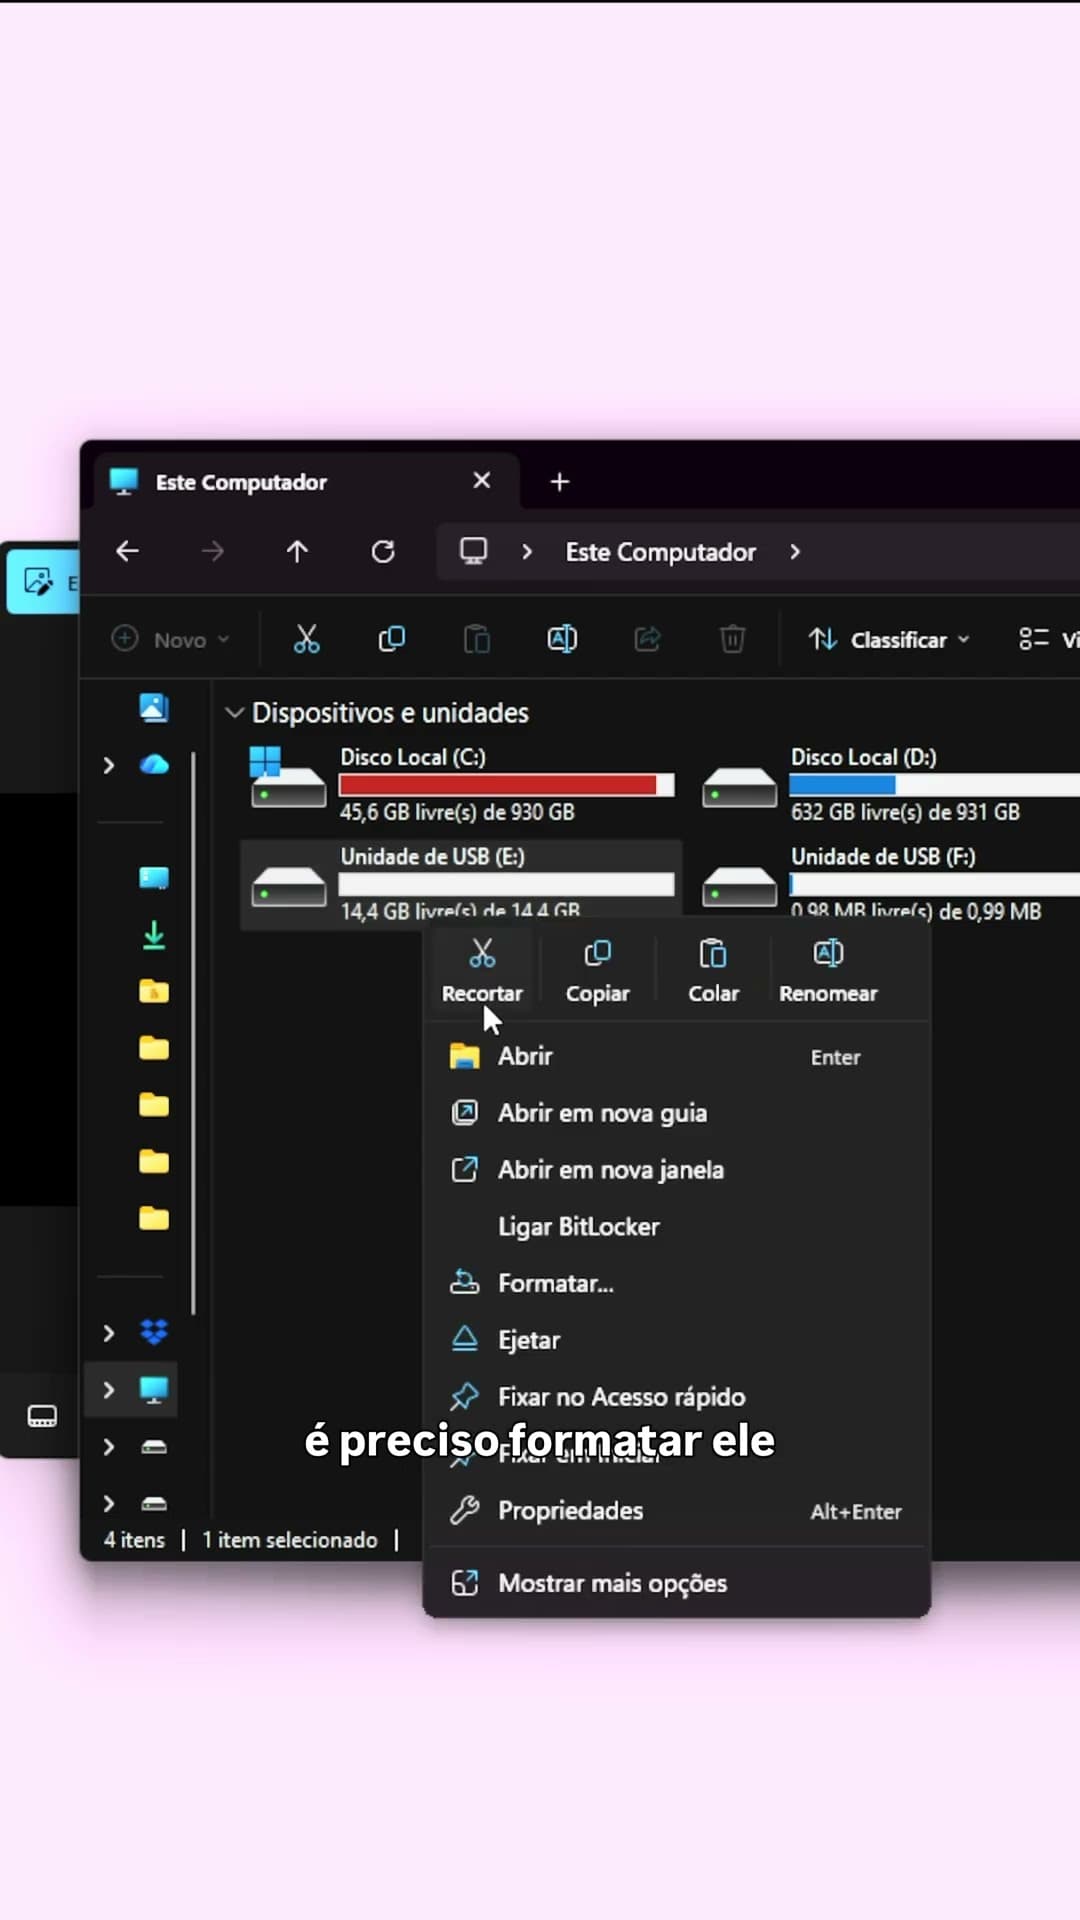Refresh the Este Computador view

(383, 551)
